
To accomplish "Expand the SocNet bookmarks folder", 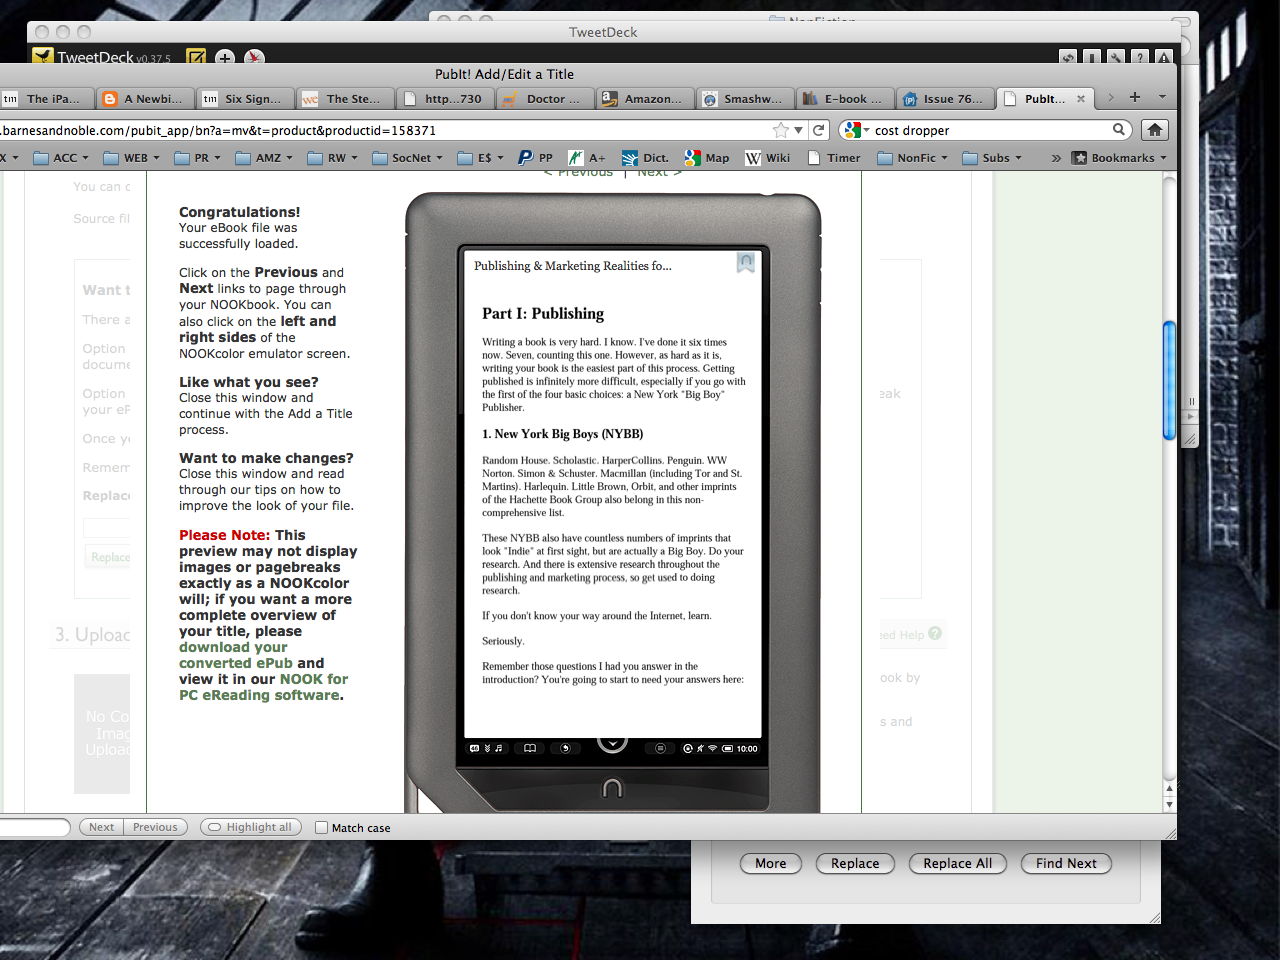I will click(407, 158).
